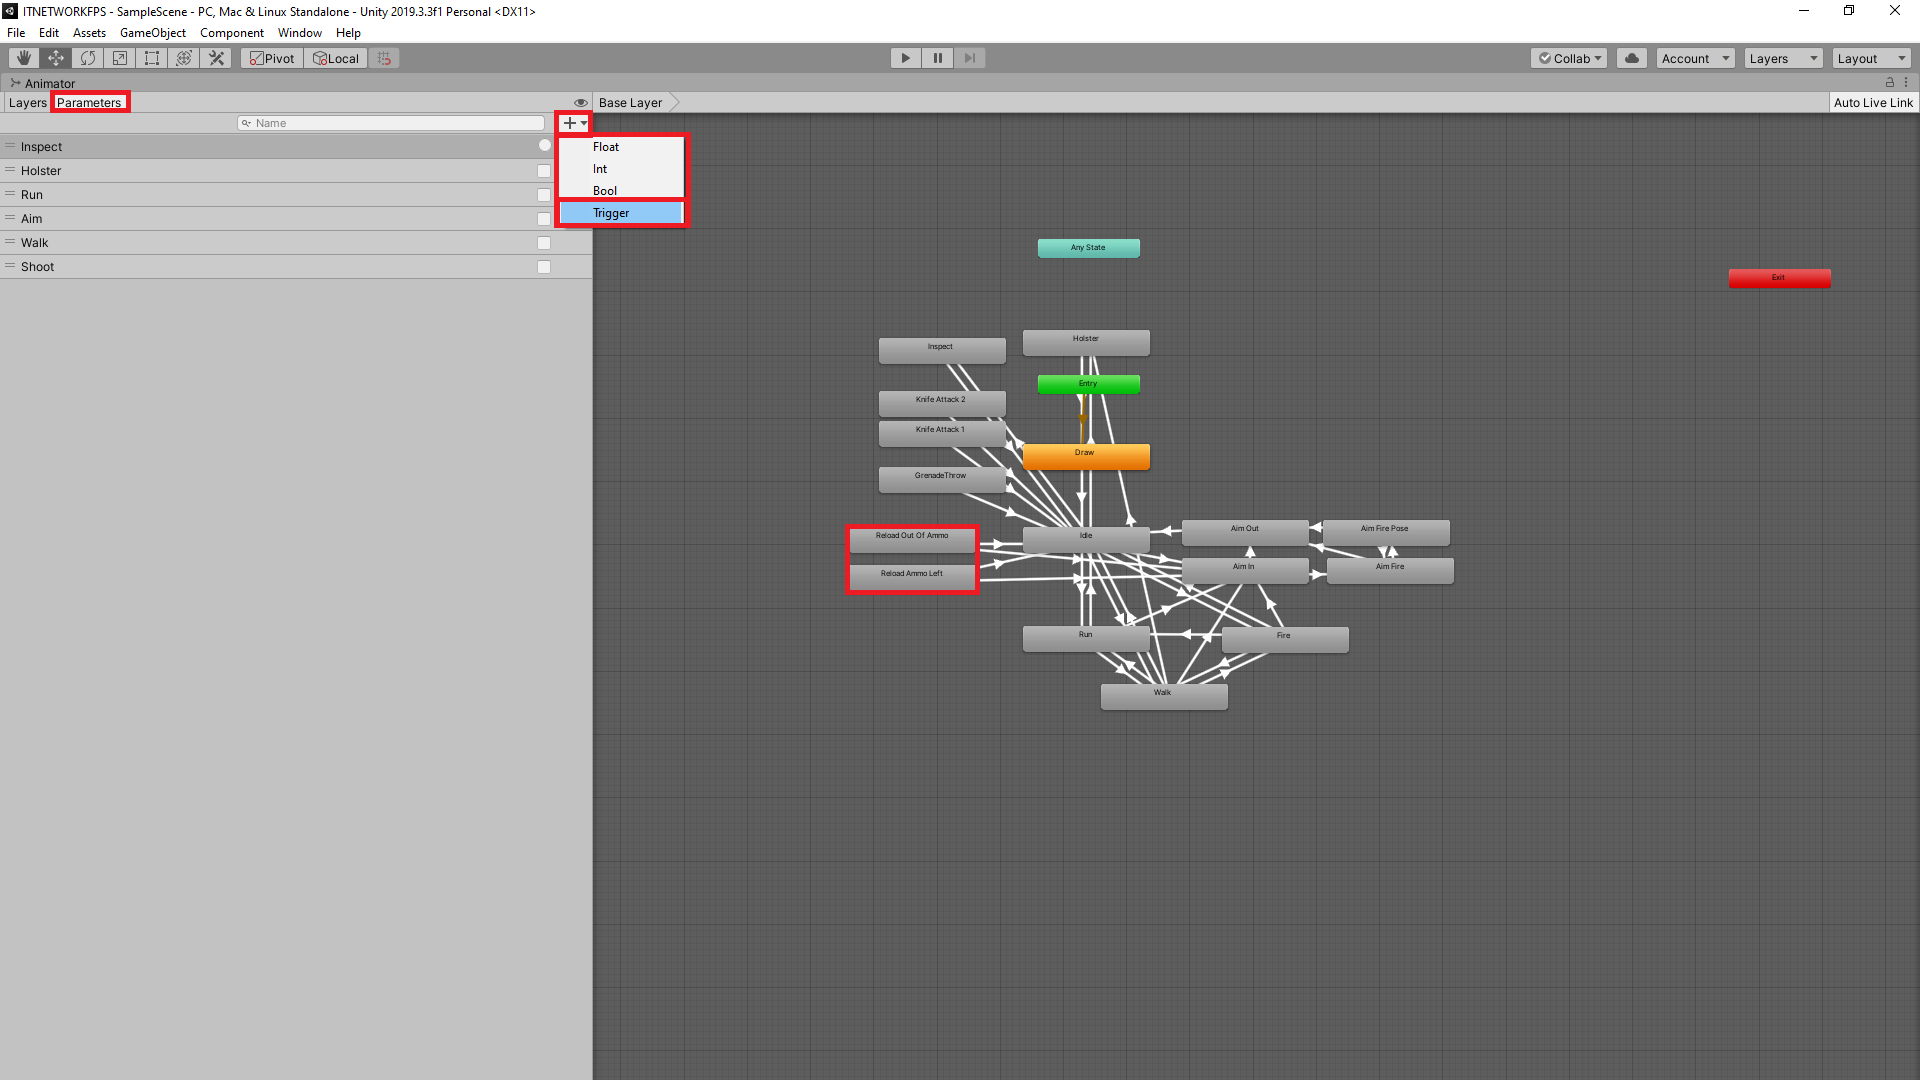Open the add parameter plus dropdown
The image size is (1920, 1080).
[x=572, y=122]
